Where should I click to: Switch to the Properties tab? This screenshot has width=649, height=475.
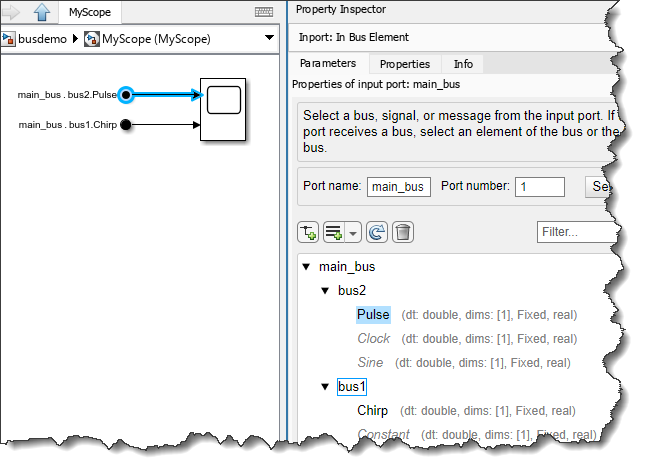pyautogui.click(x=404, y=63)
